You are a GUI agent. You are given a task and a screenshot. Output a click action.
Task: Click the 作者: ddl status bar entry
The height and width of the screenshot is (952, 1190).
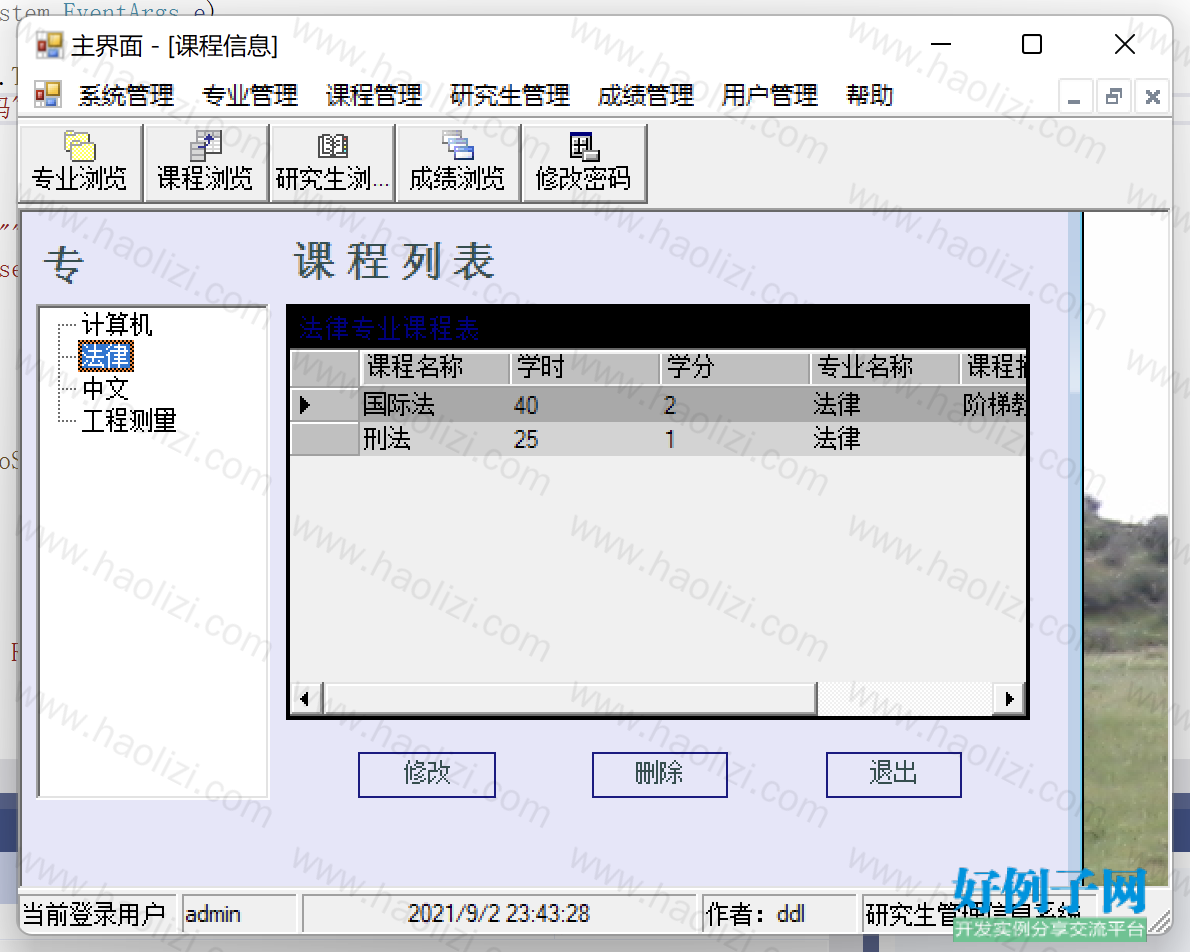tap(779, 914)
